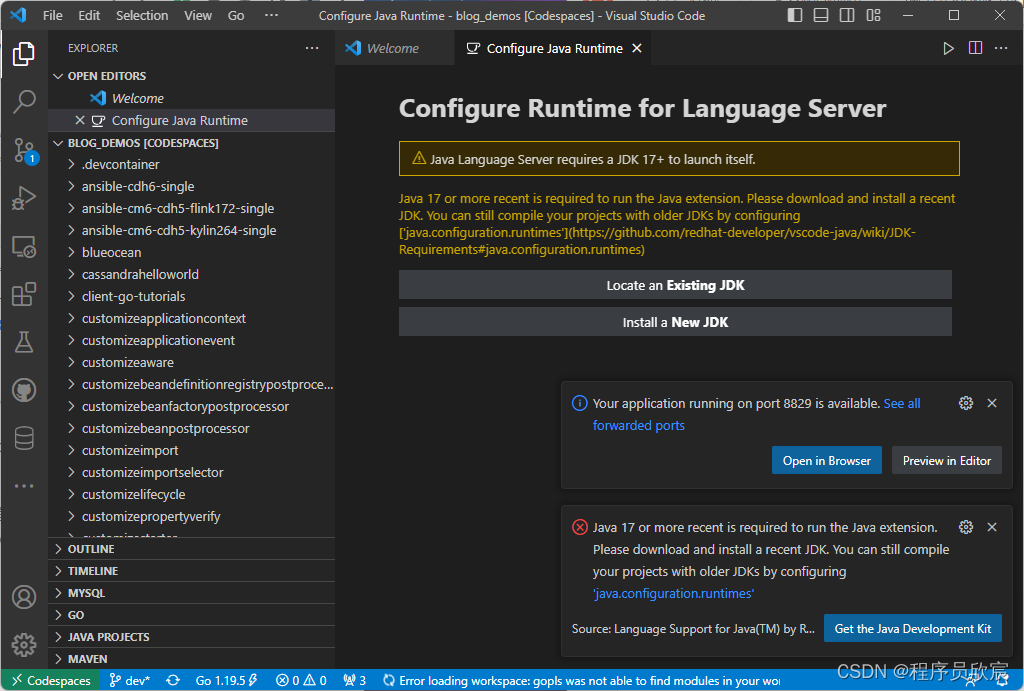The height and width of the screenshot is (691, 1024).
Task: Click the Open in Browser button
Action: click(827, 460)
